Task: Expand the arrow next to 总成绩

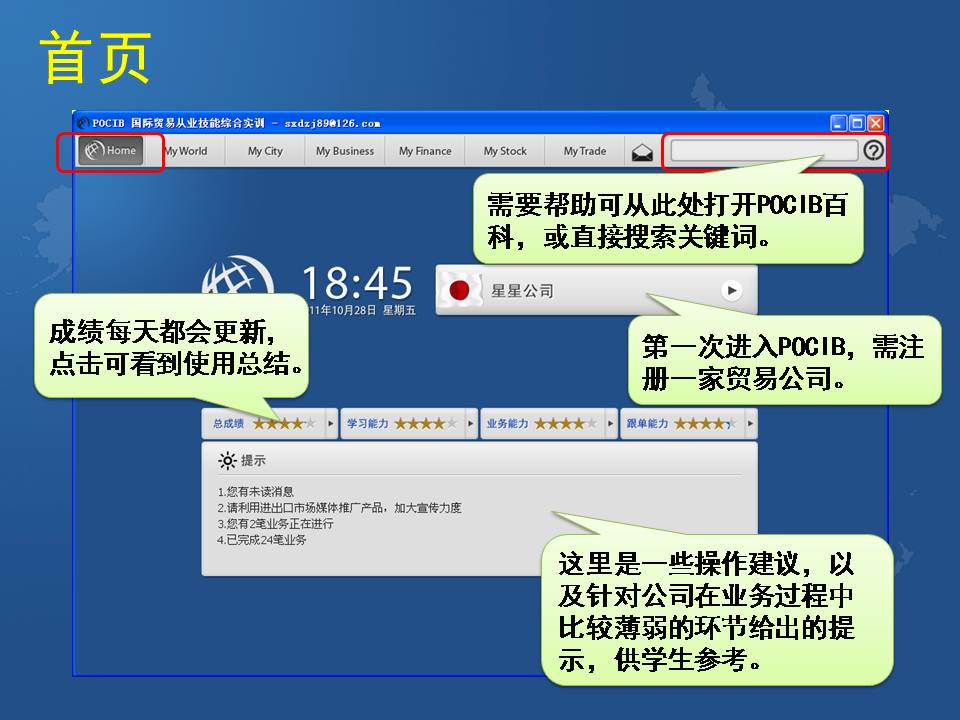Action: 332,424
